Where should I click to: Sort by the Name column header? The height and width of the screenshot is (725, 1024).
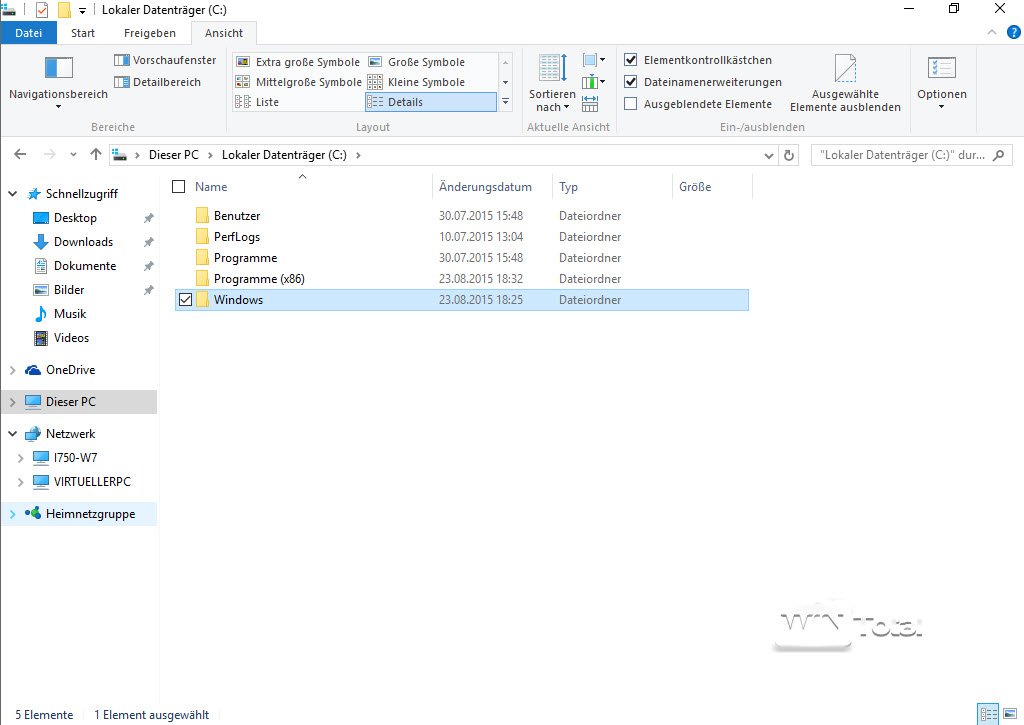tap(211, 187)
